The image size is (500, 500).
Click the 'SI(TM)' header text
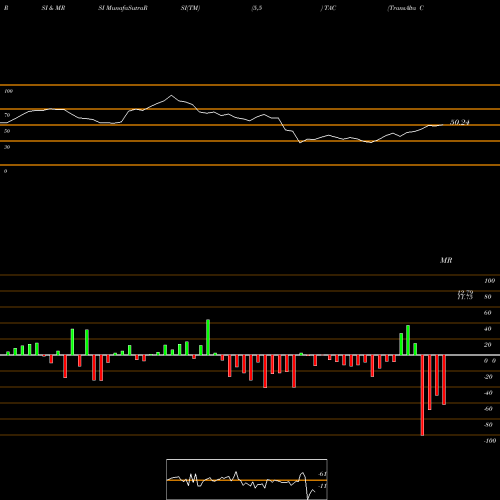click(190, 8)
